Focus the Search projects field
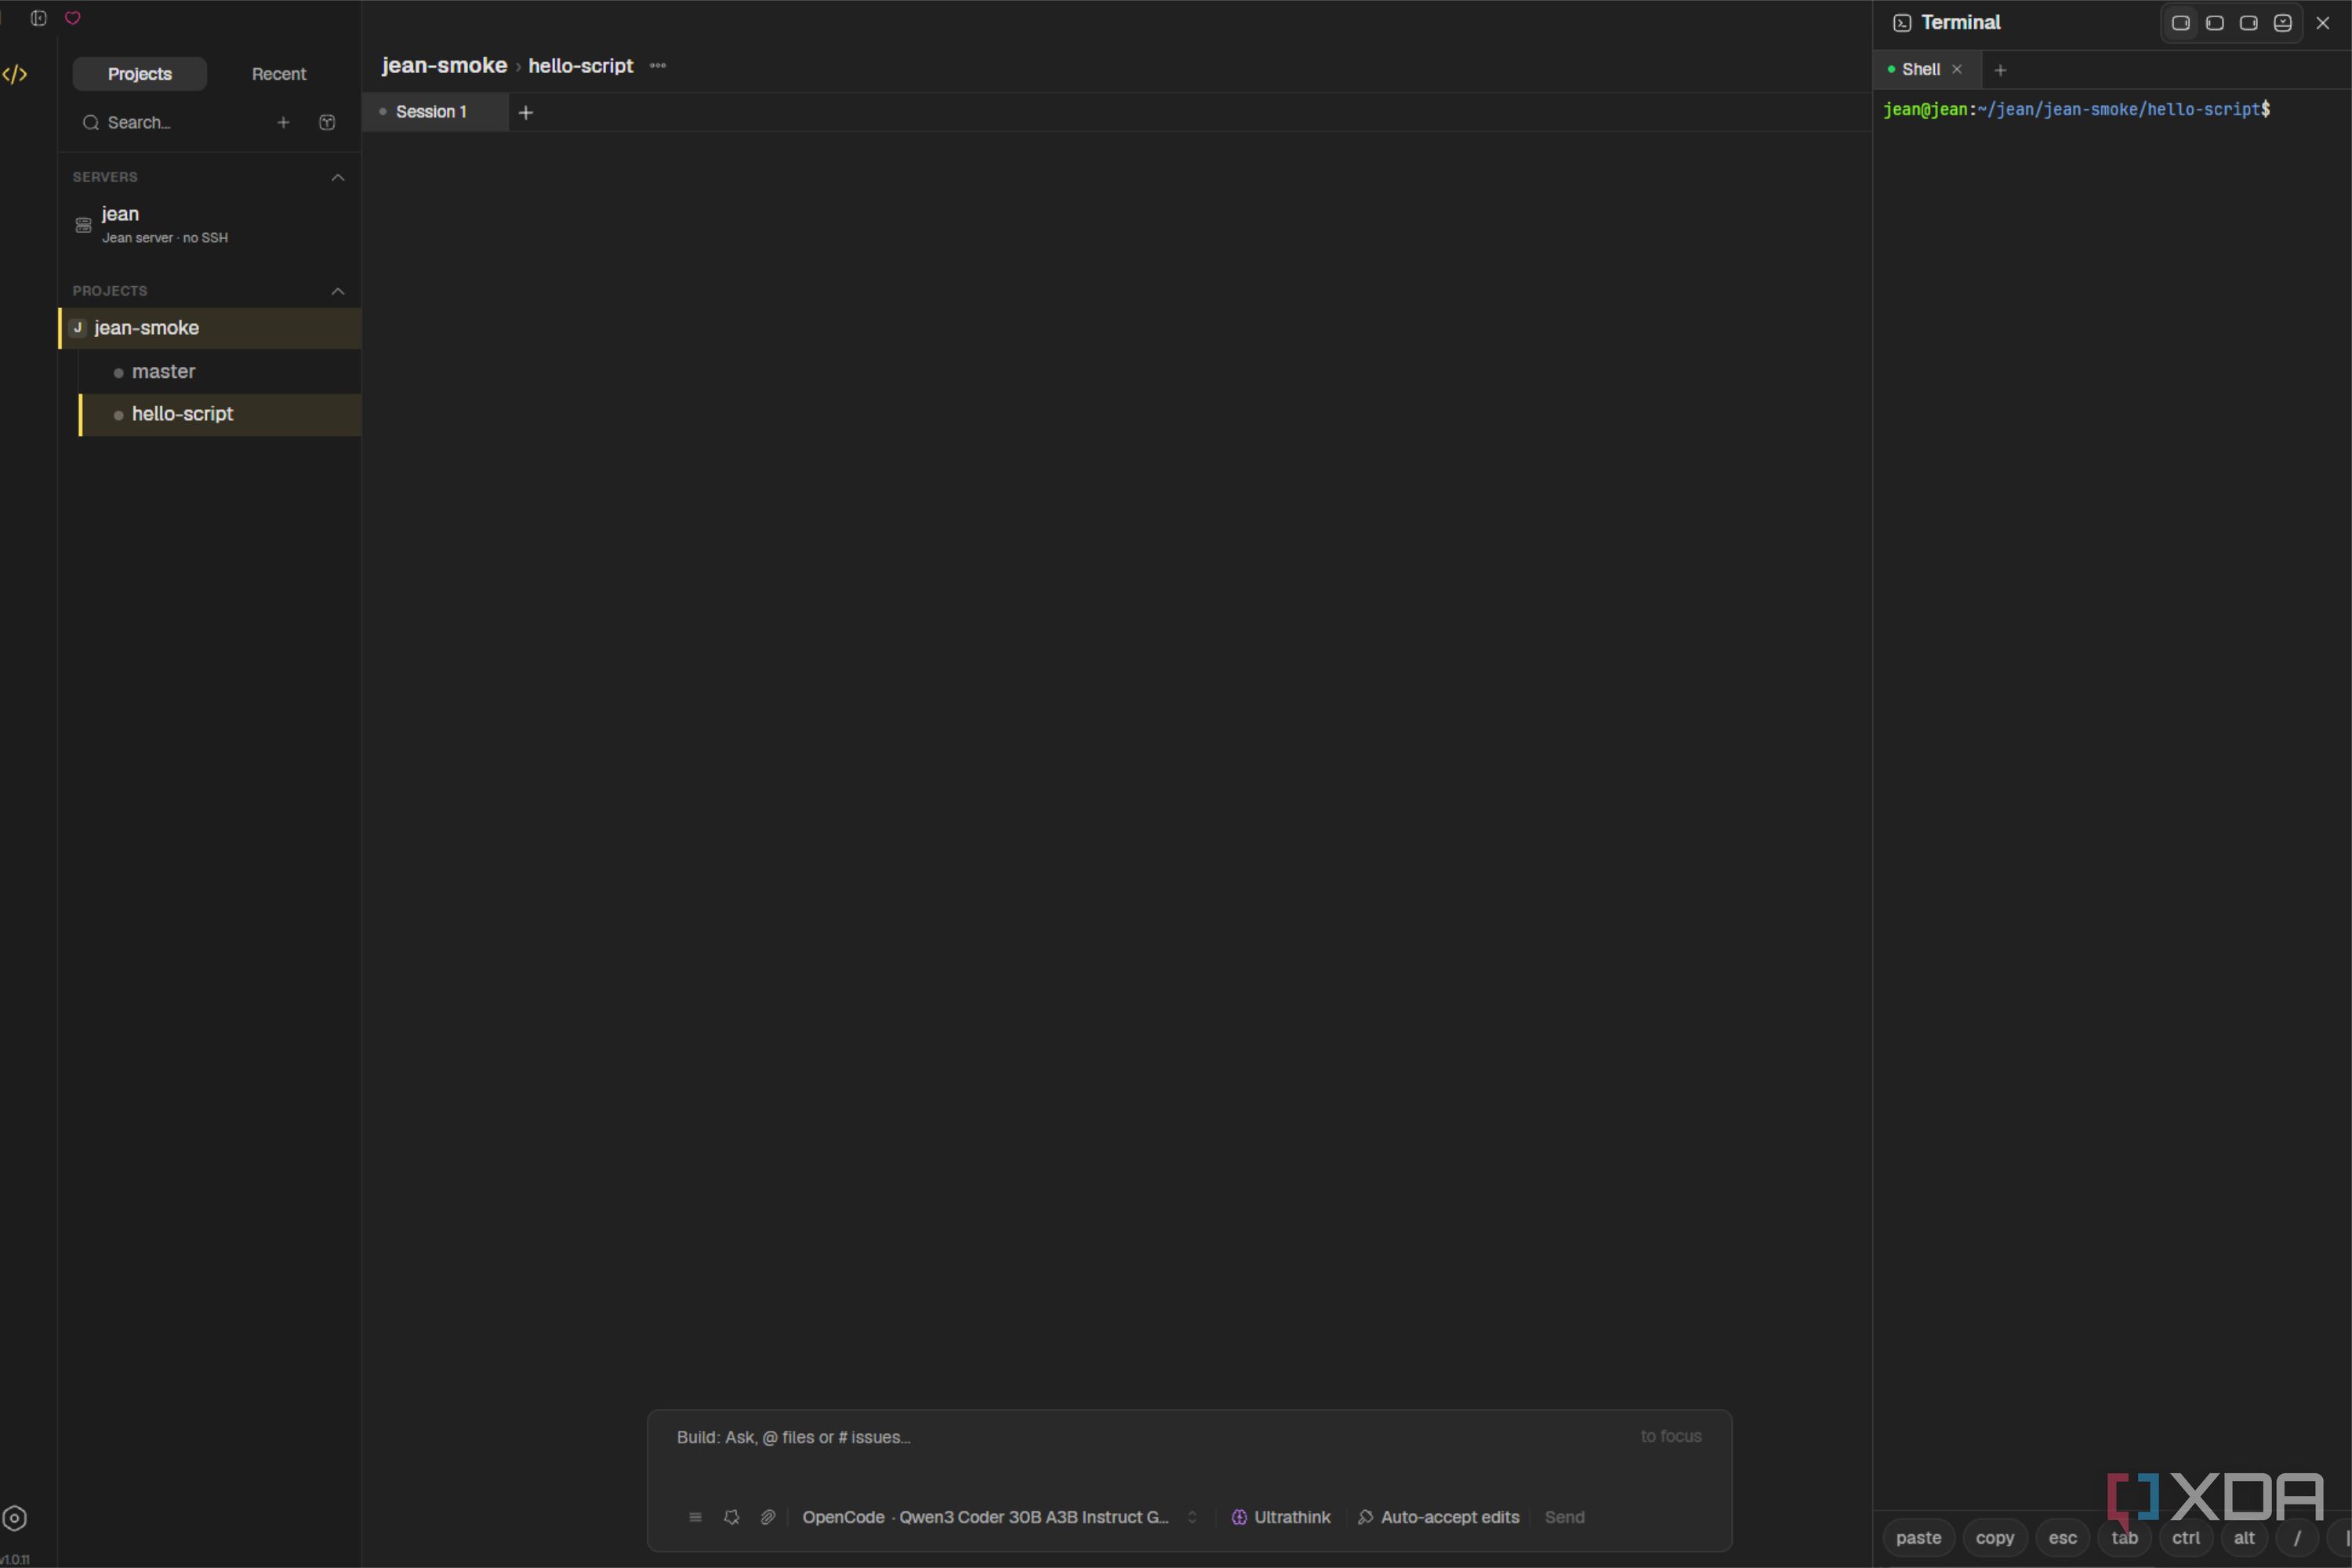 coord(170,122)
